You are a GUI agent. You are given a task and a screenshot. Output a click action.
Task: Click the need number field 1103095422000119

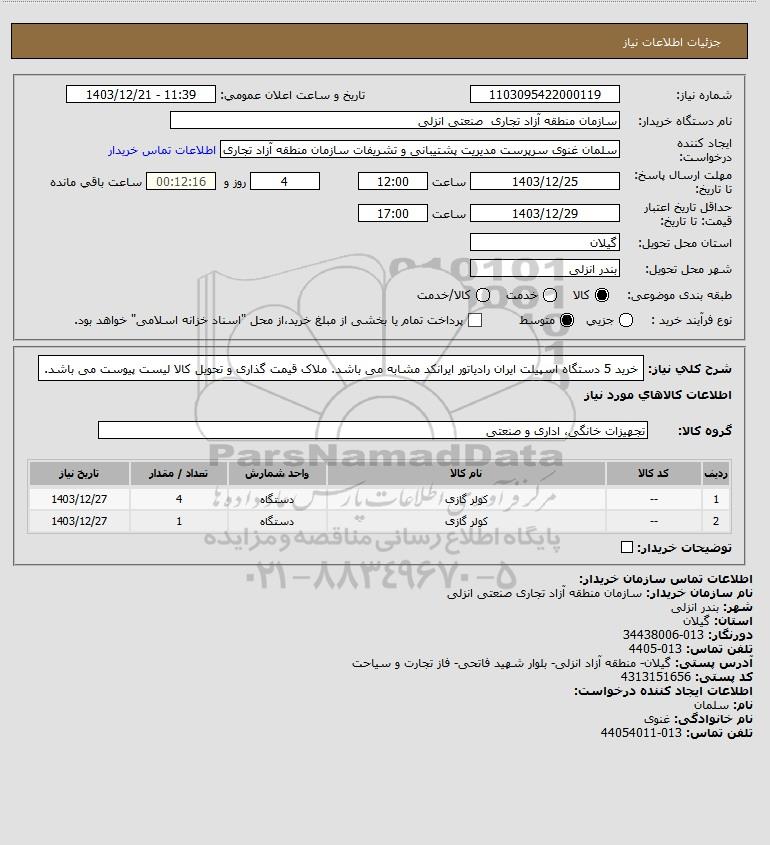[545, 94]
